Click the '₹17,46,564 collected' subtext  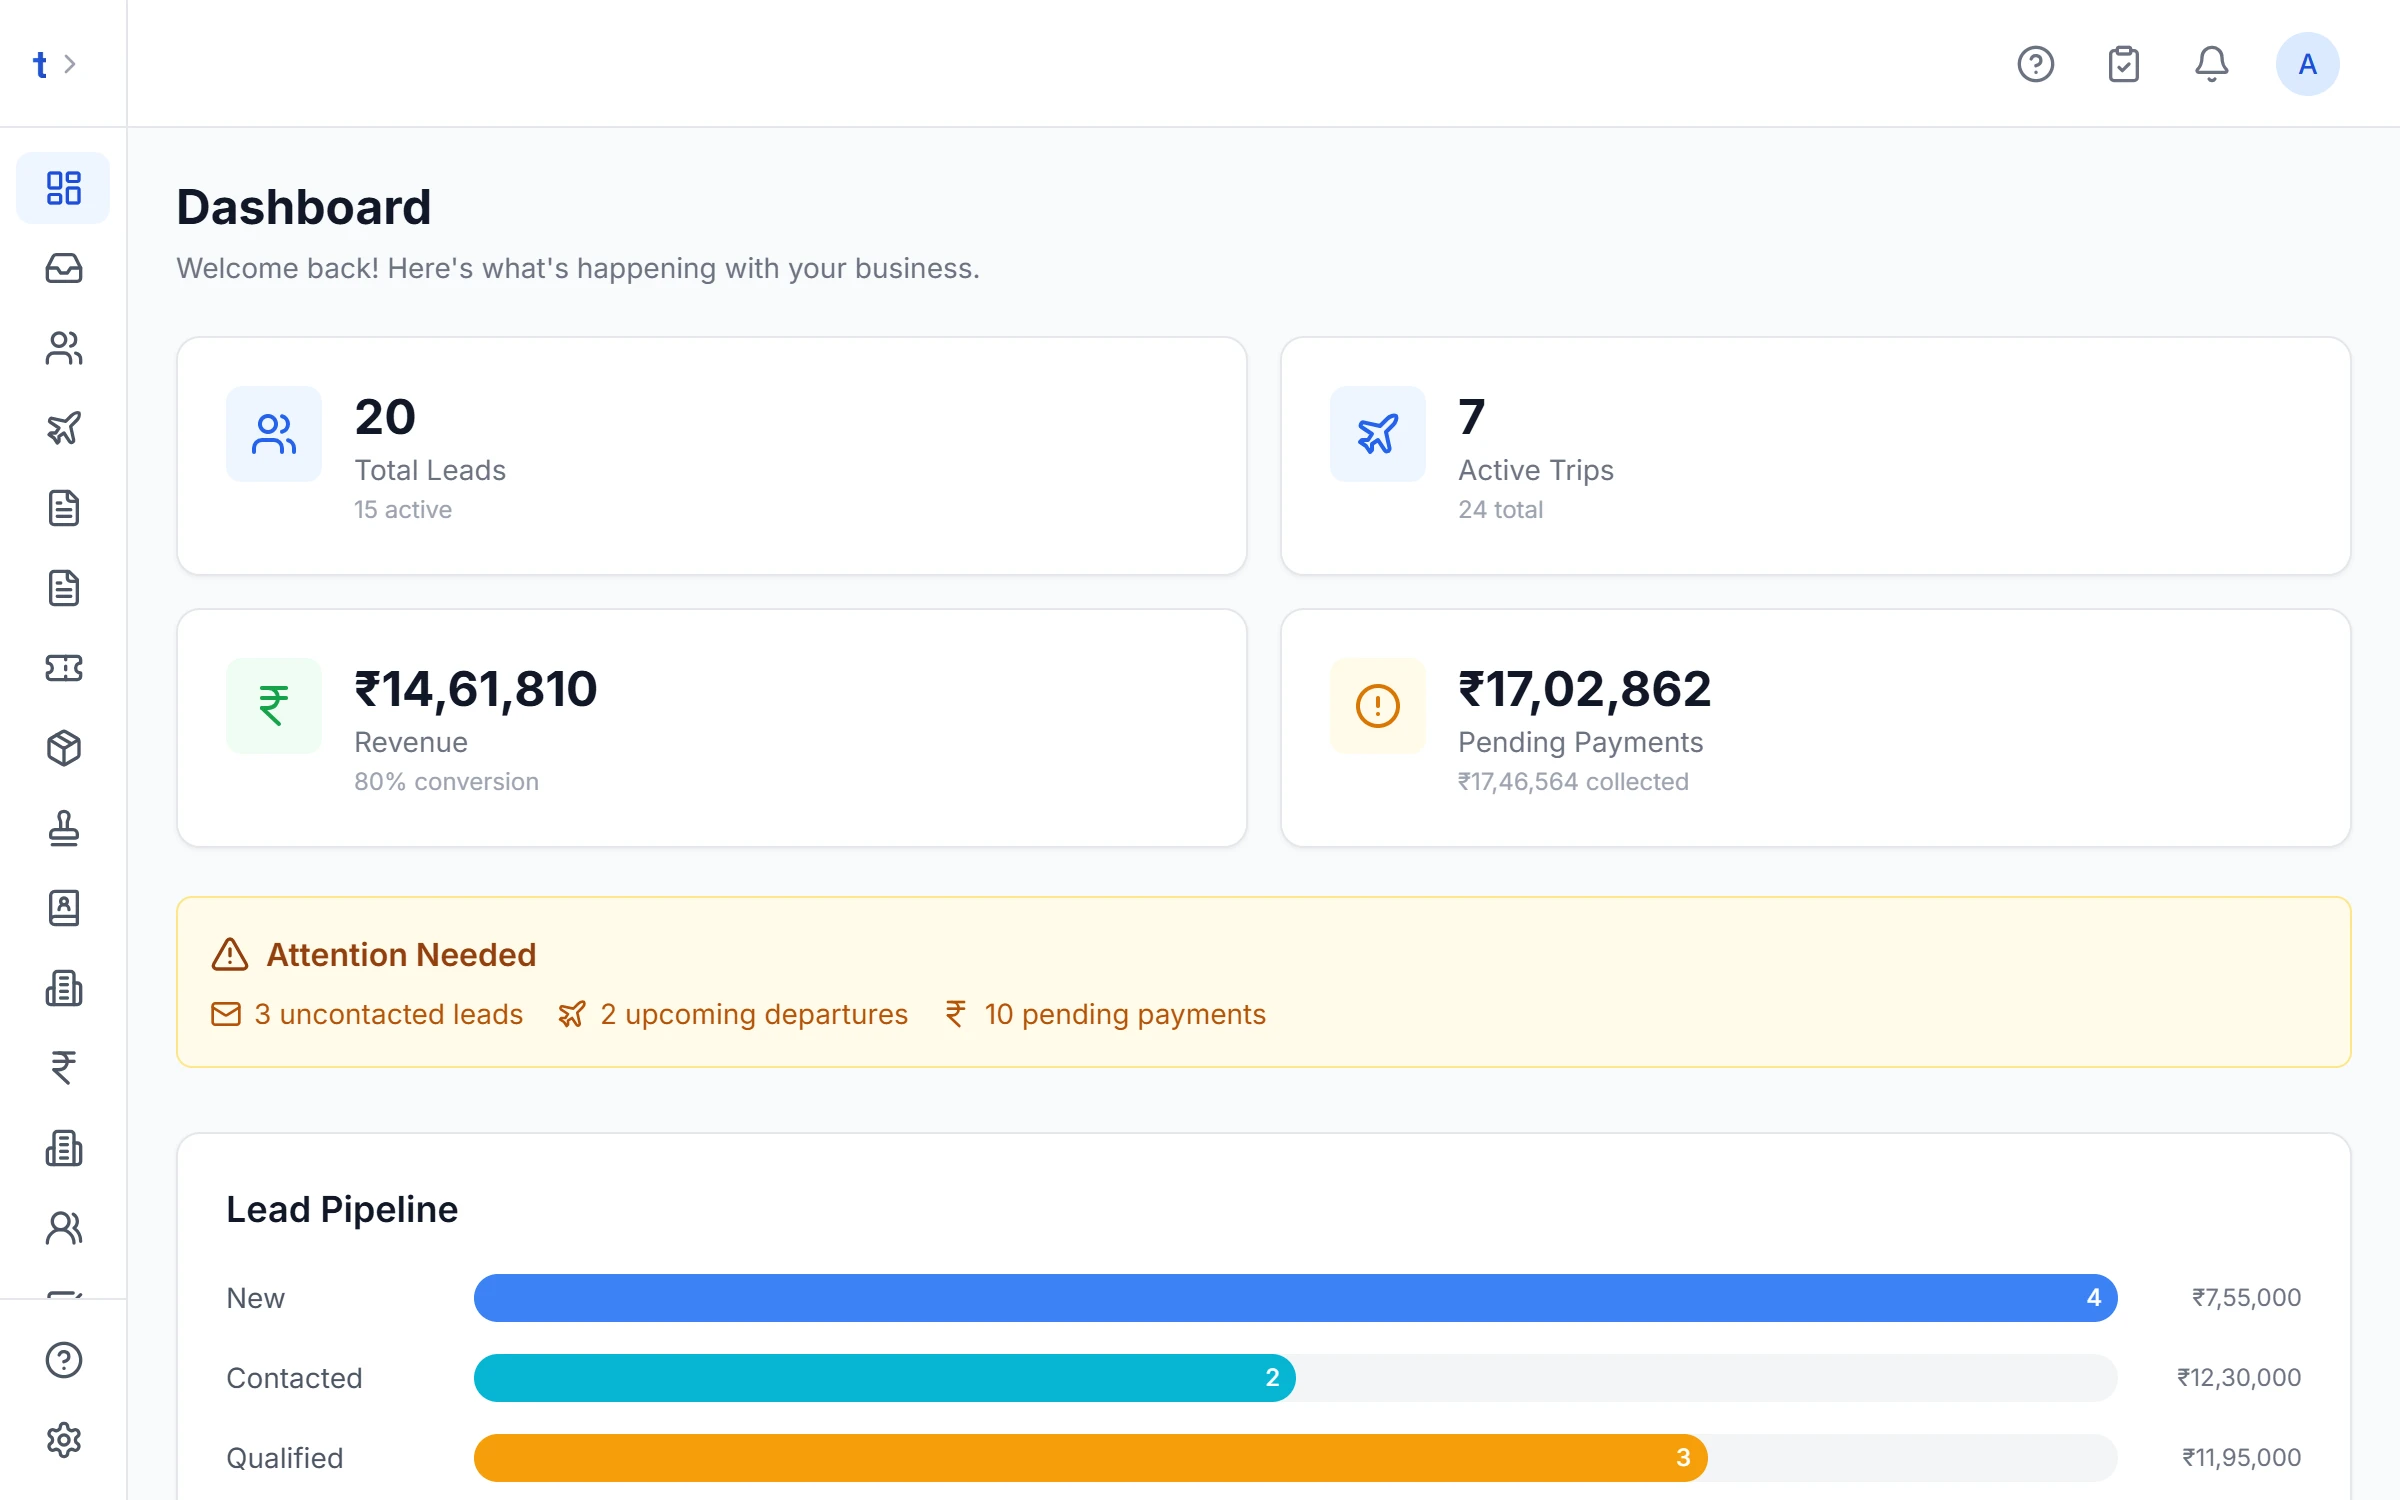click(x=1573, y=781)
